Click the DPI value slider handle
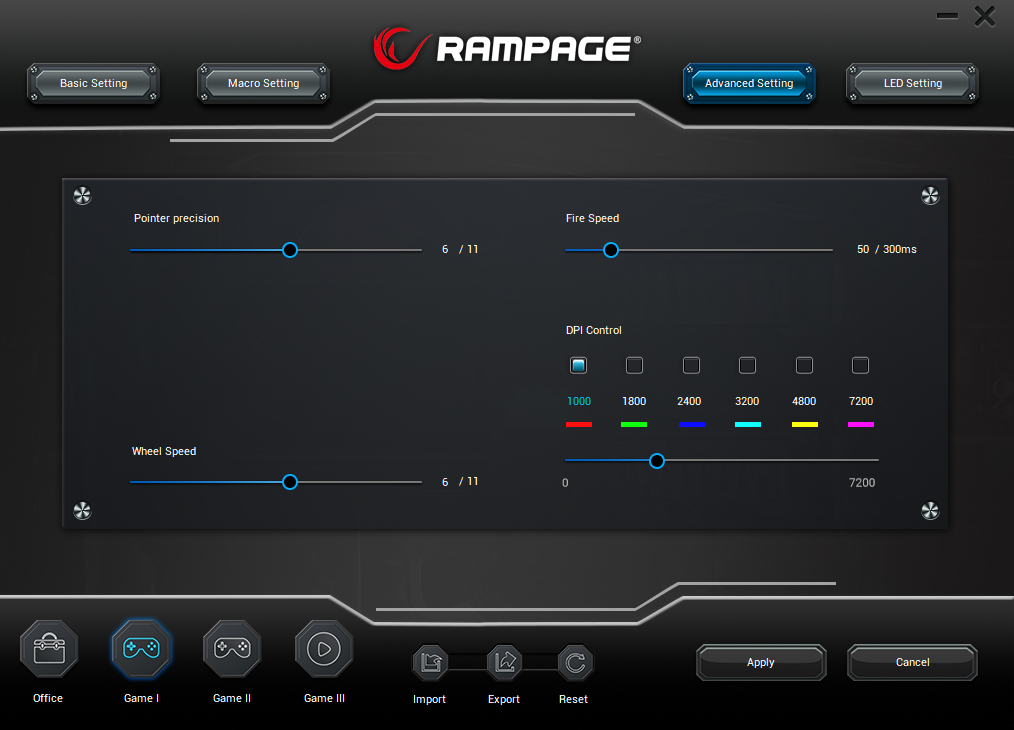1014x730 pixels. pyautogui.click(x=657, y=460)
